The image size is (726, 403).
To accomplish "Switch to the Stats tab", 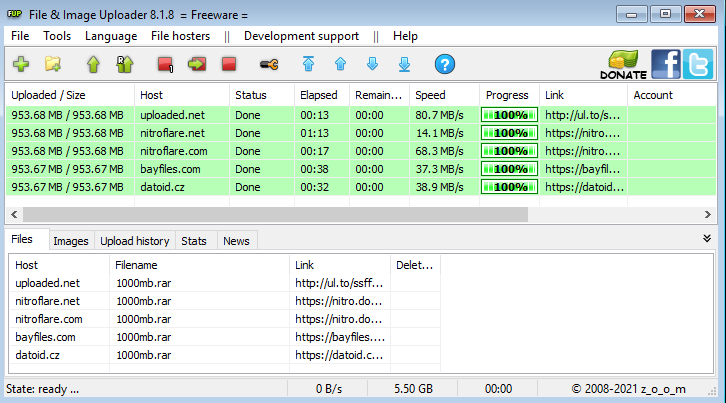I will (x=194, y=241).
